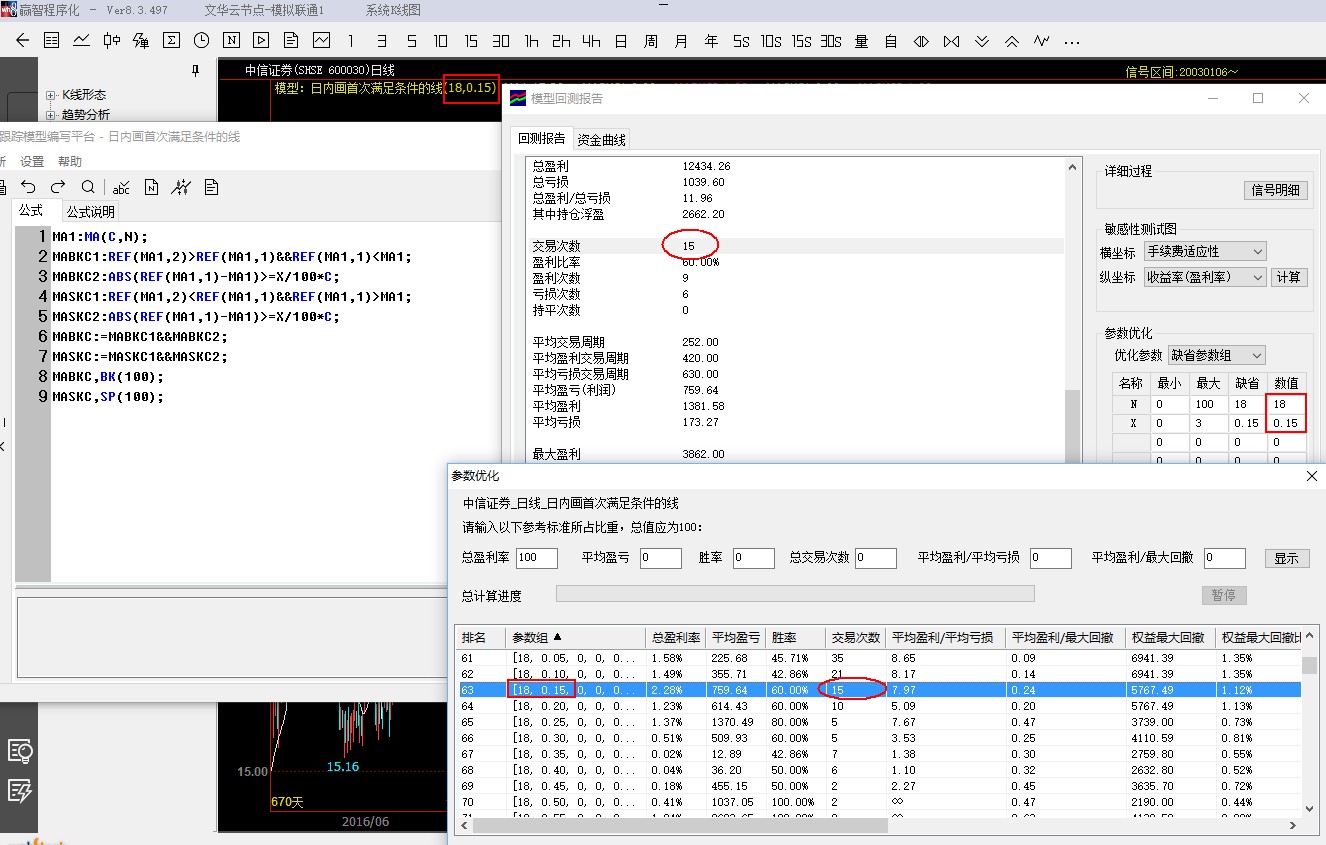Switch to the 周 weekly period
The width and height of the screenshot is (1326, 845).
(651, 41)
